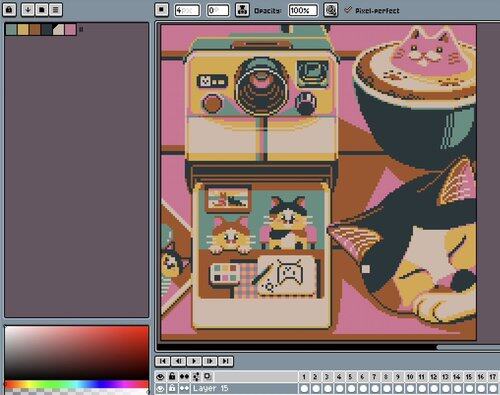Image resolution: width=500 pixels, height=395 pixels.
Task: Click the Opacity 100% field
Action: 303,10
